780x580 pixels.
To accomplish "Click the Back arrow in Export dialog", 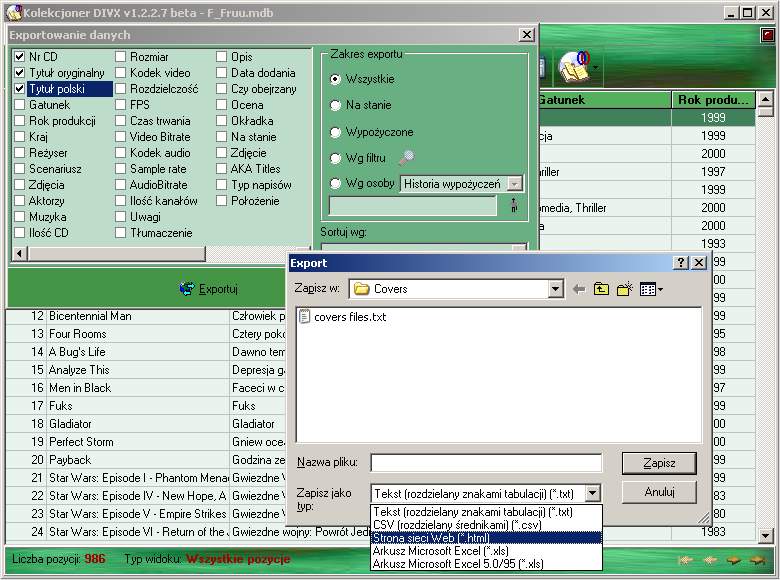I will [x=579, y=289].
